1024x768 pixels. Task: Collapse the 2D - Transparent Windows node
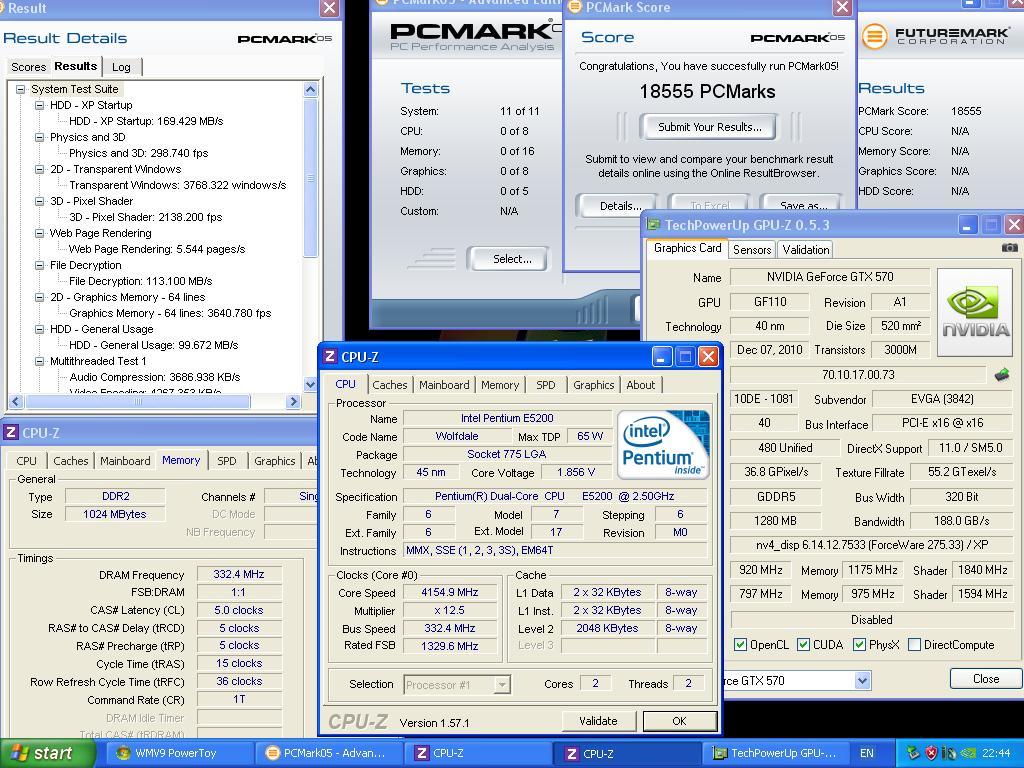[40, 168]
